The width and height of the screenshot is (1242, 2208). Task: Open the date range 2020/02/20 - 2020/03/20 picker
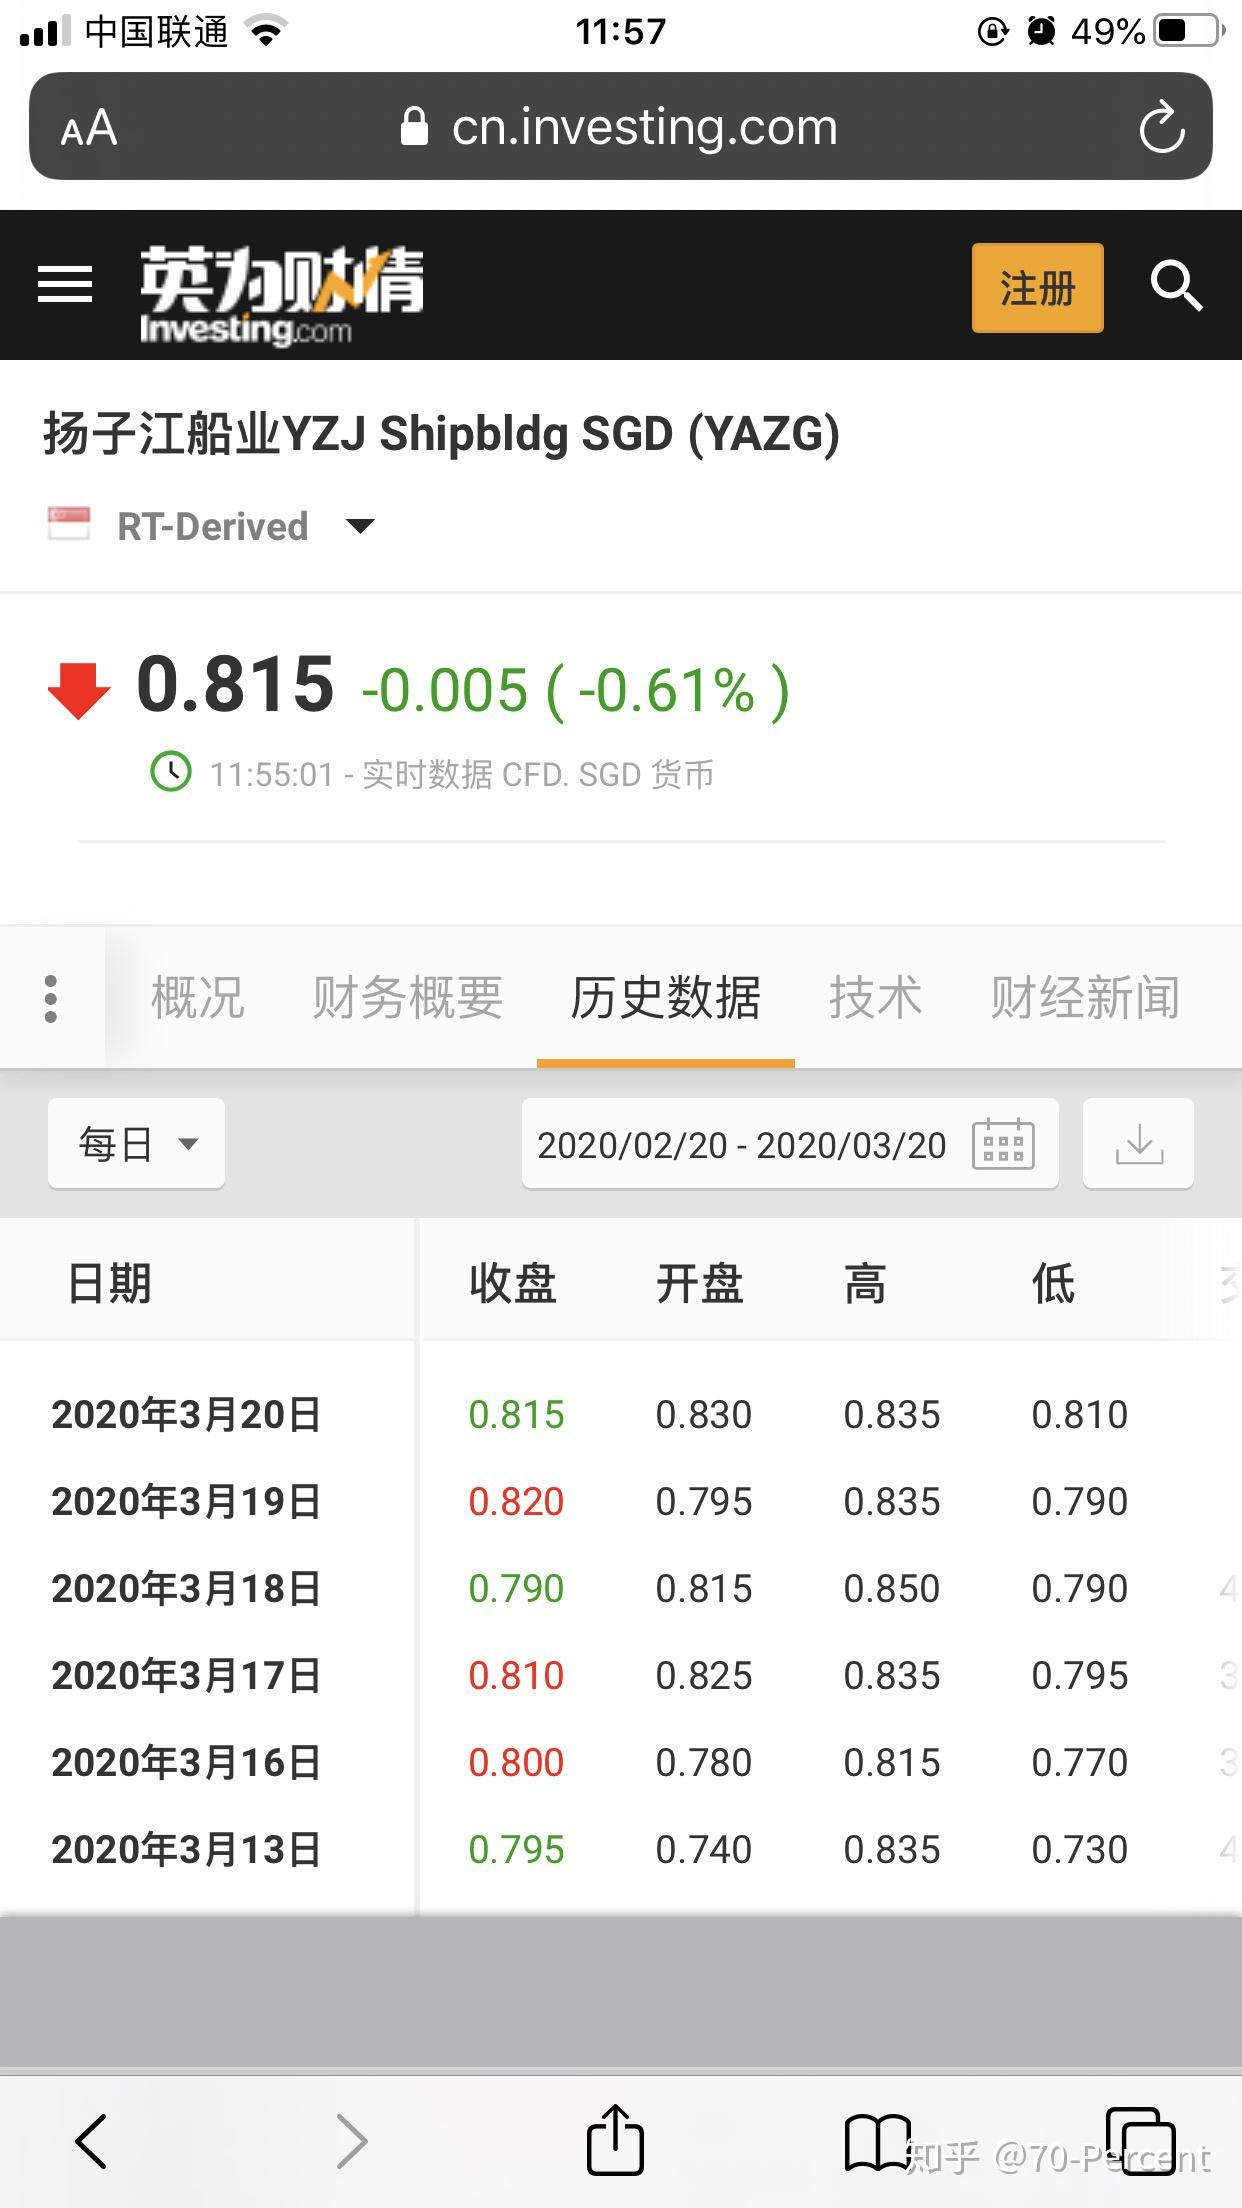click(x=790, y=1143)
